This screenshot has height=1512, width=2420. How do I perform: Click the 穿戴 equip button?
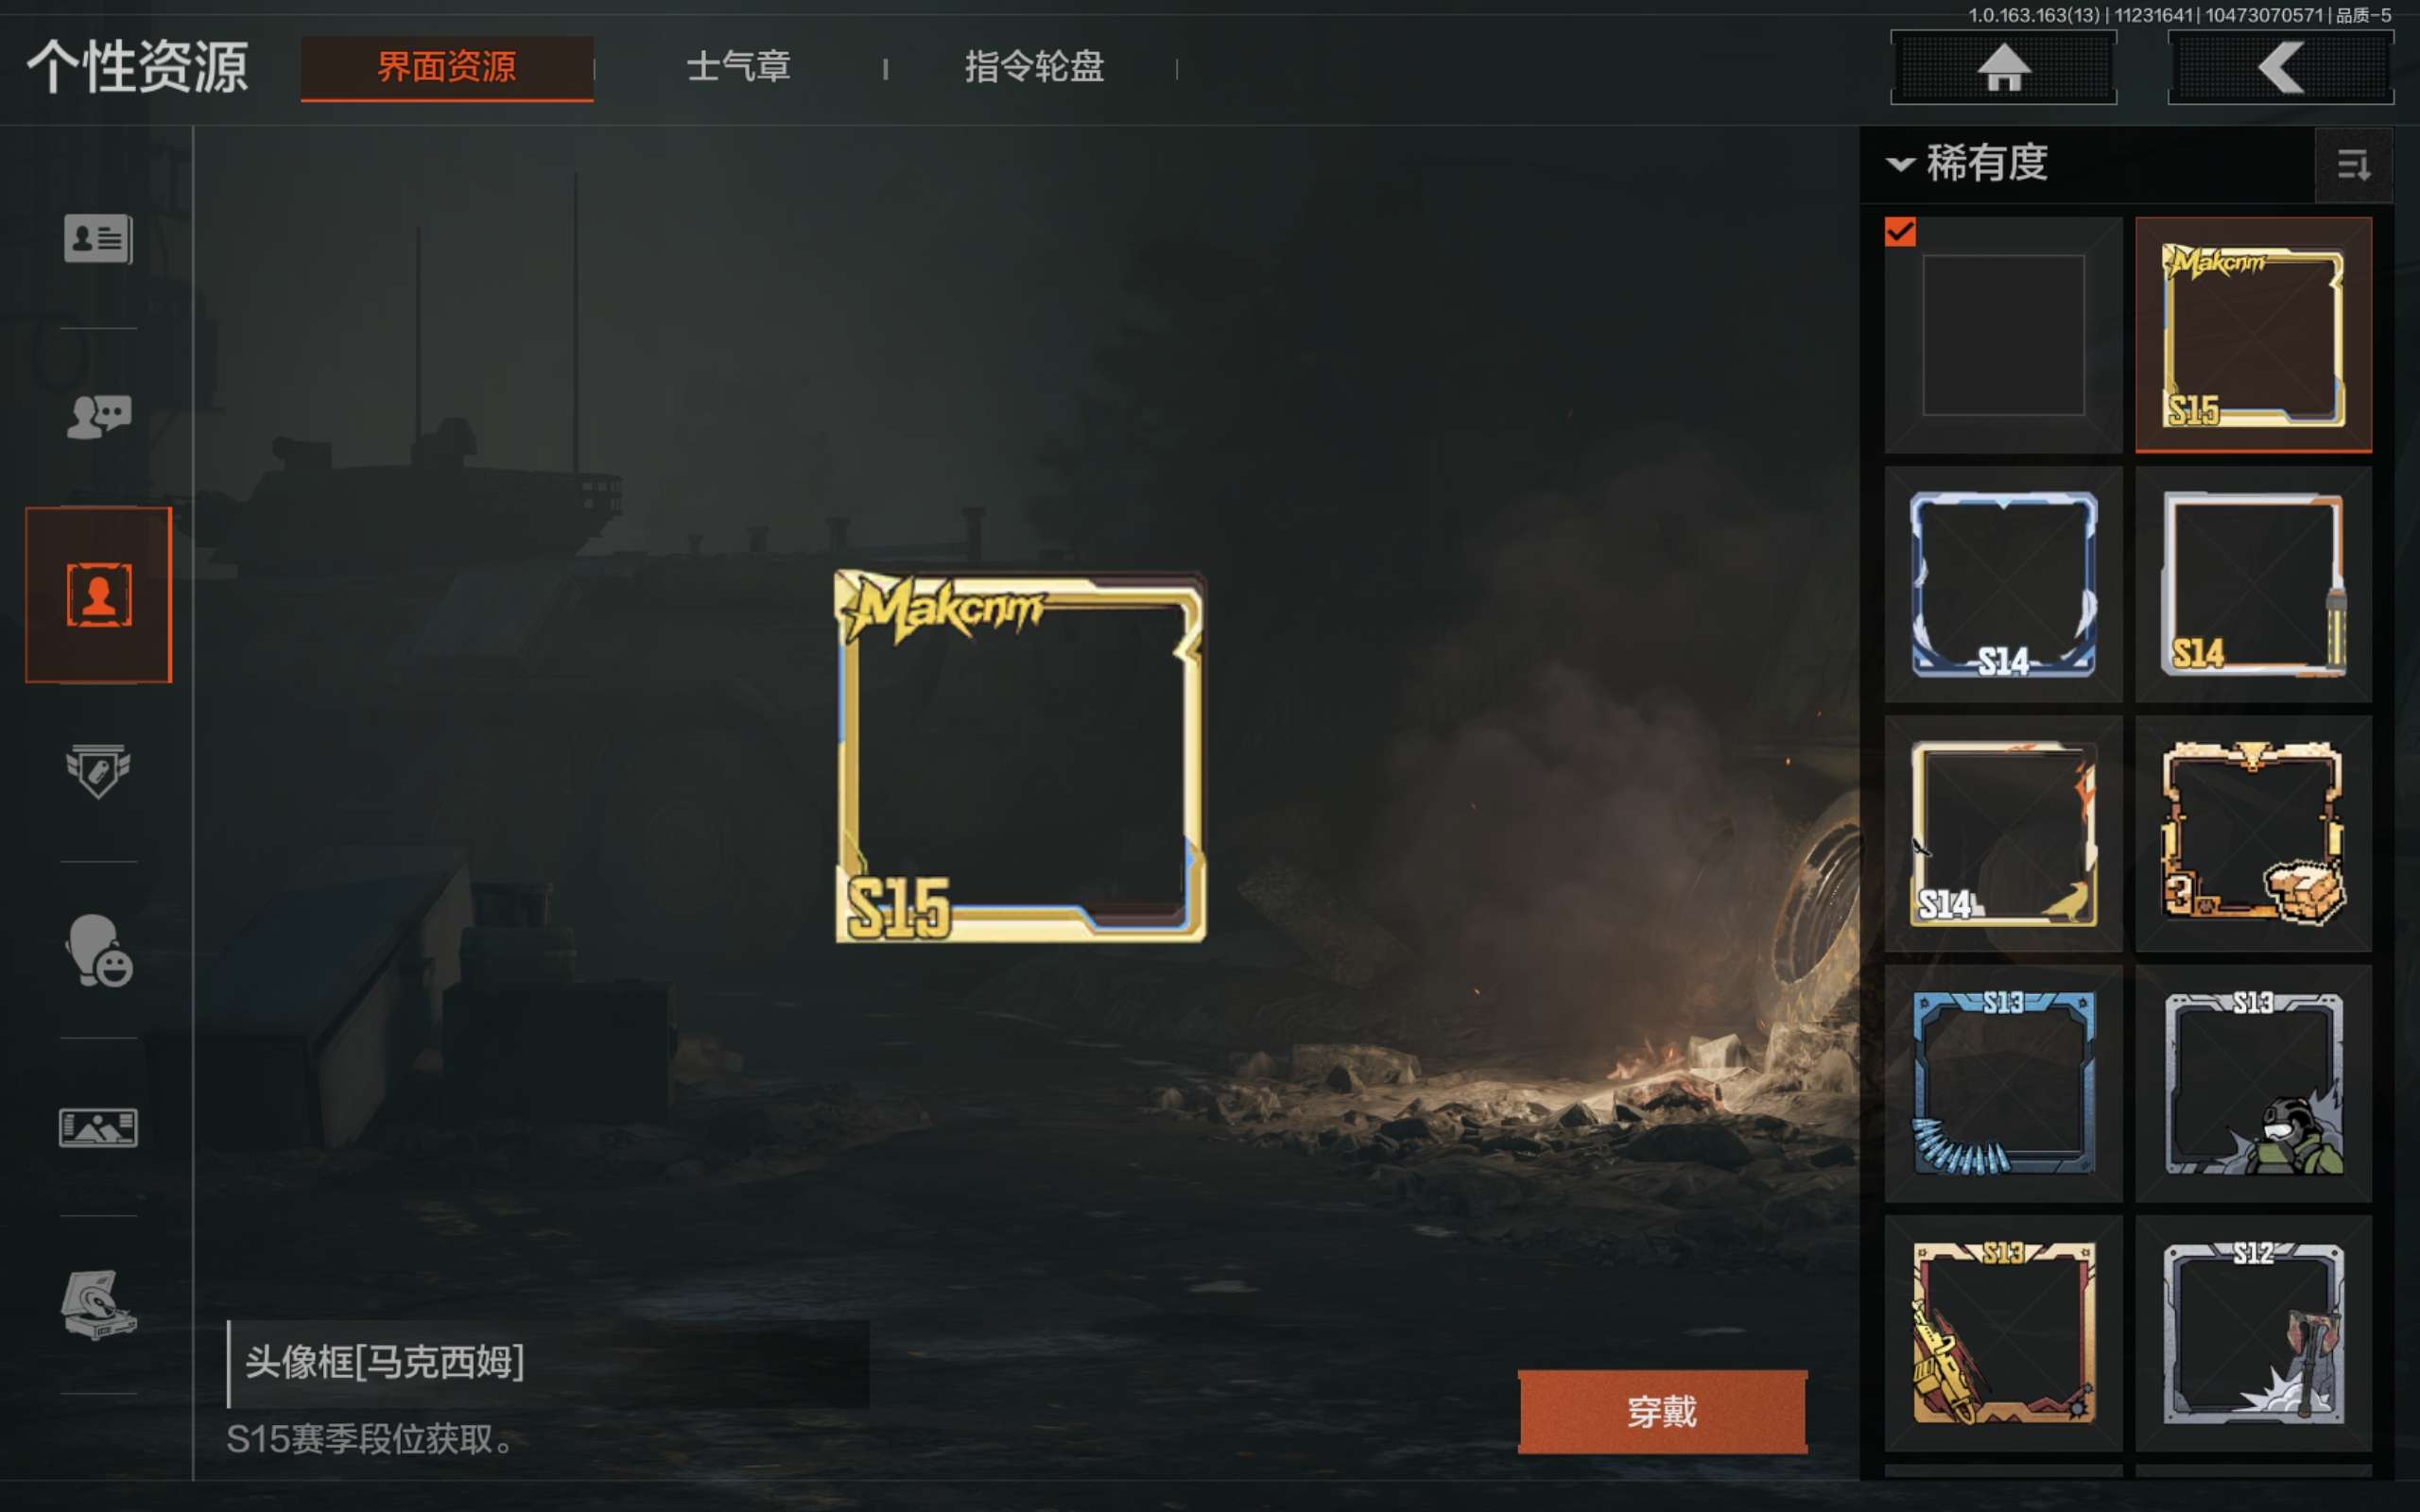tap(1662, 1411)
